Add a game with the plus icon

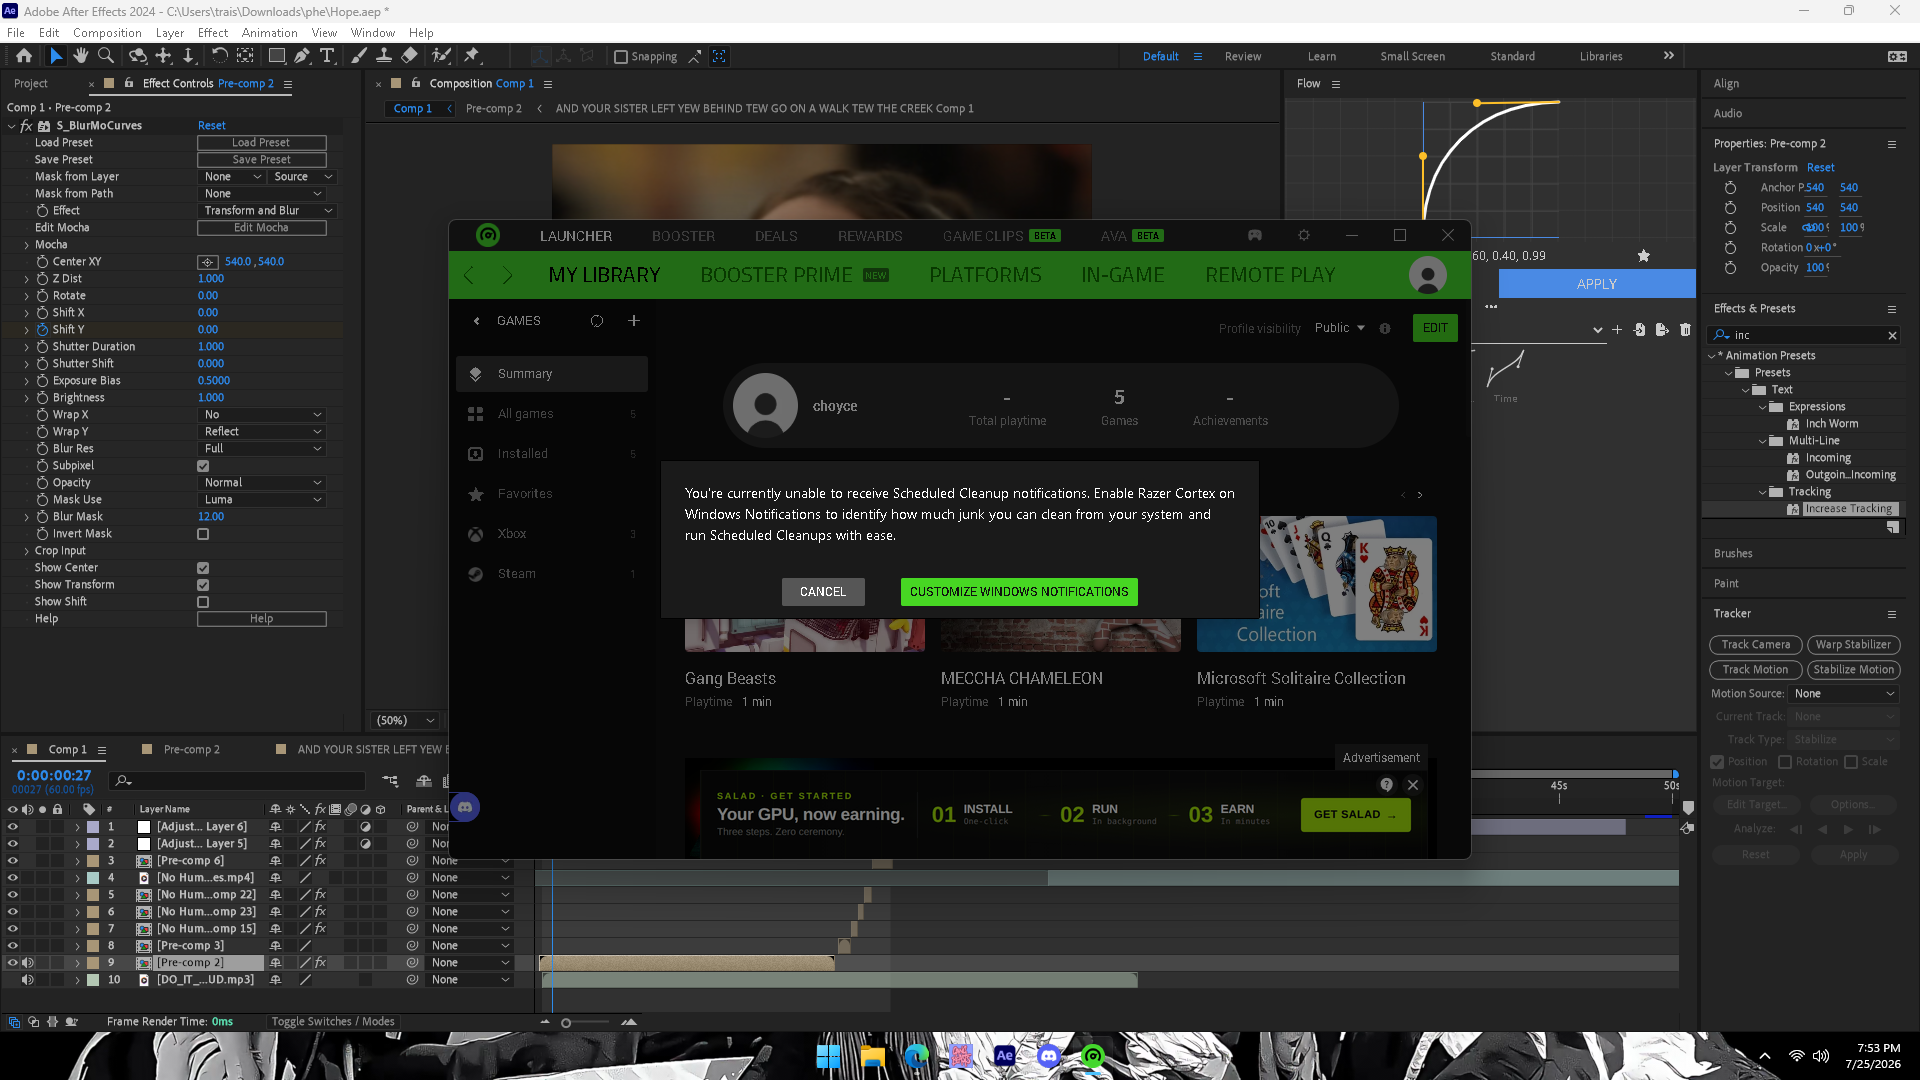[x=633, y=321]
